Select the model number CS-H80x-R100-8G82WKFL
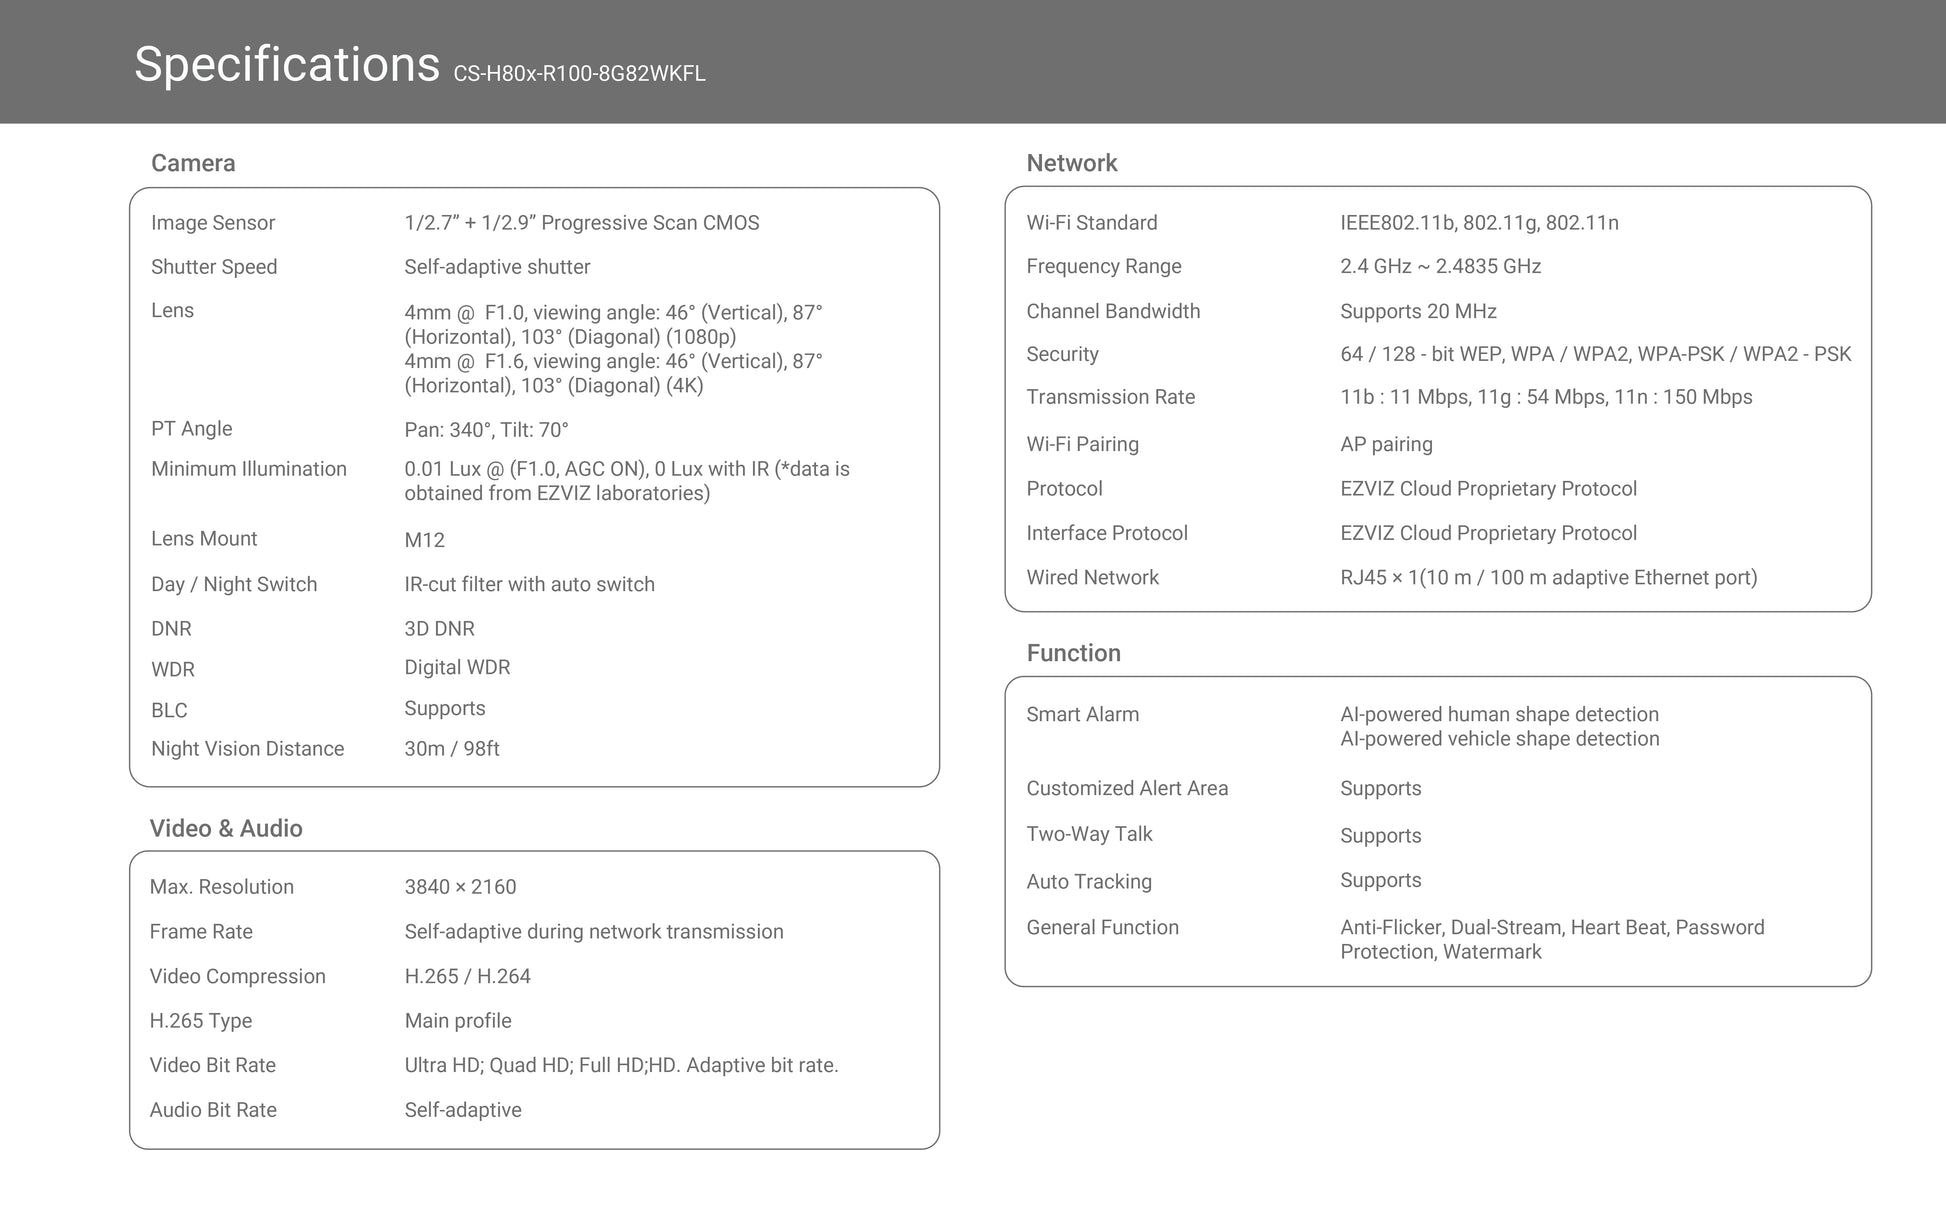1946x1216 pixels. click(579, 74)
